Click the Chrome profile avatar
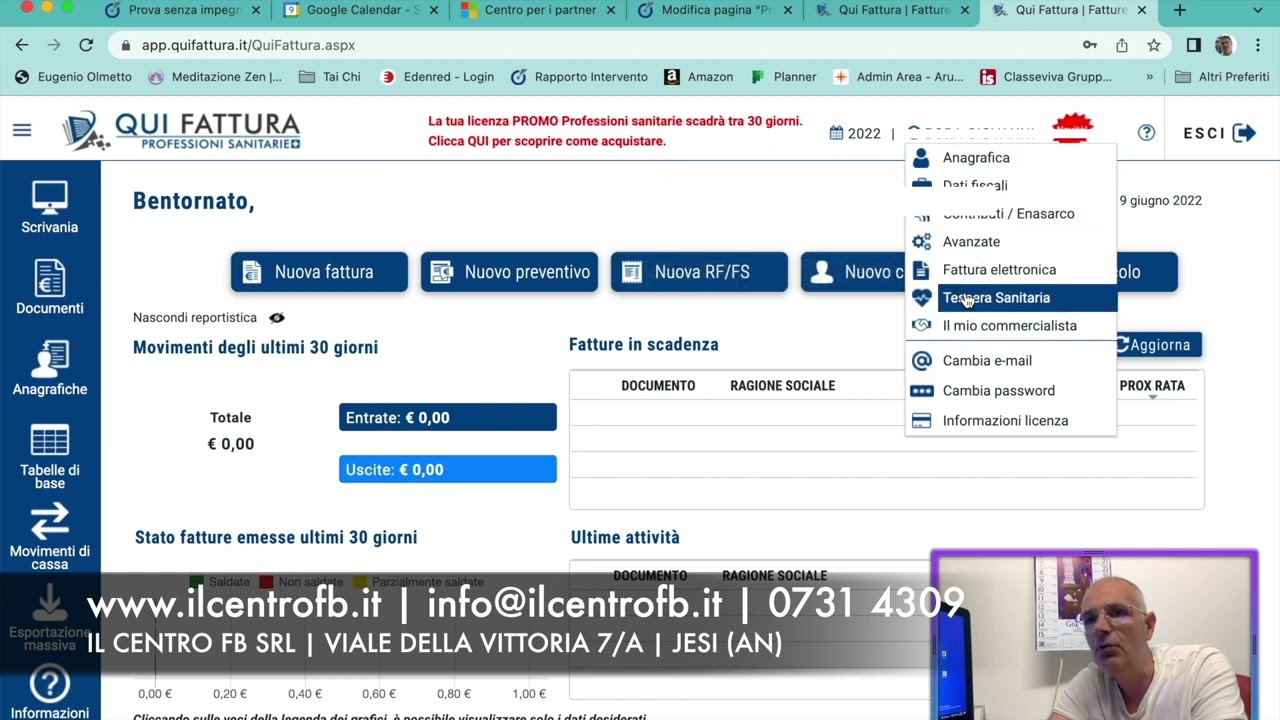This screenshot has width=1280, height=720. pos(1224,45)
